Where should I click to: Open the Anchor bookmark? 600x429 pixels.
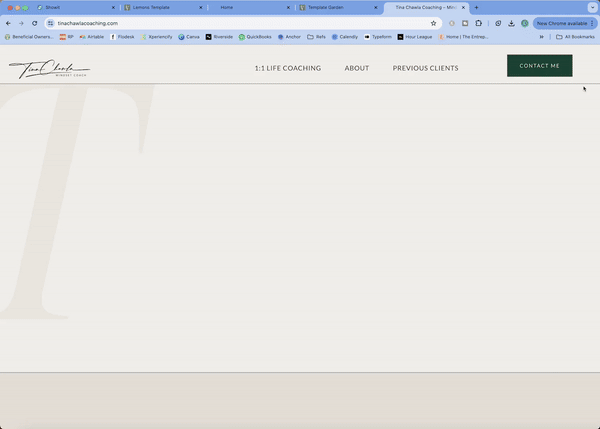click(x=289, y=37)
